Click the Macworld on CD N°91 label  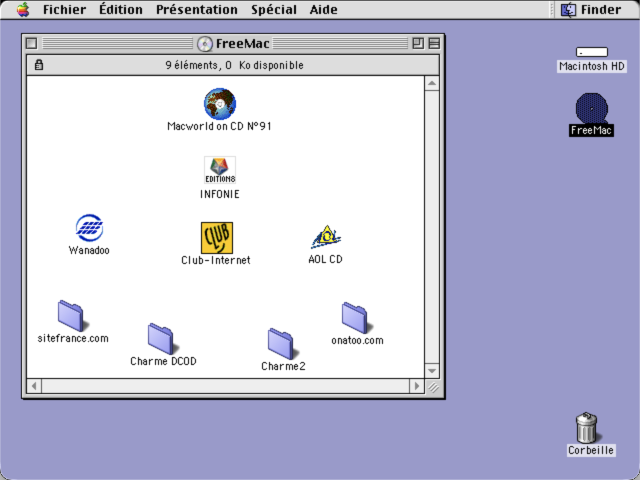pos(220,126)
